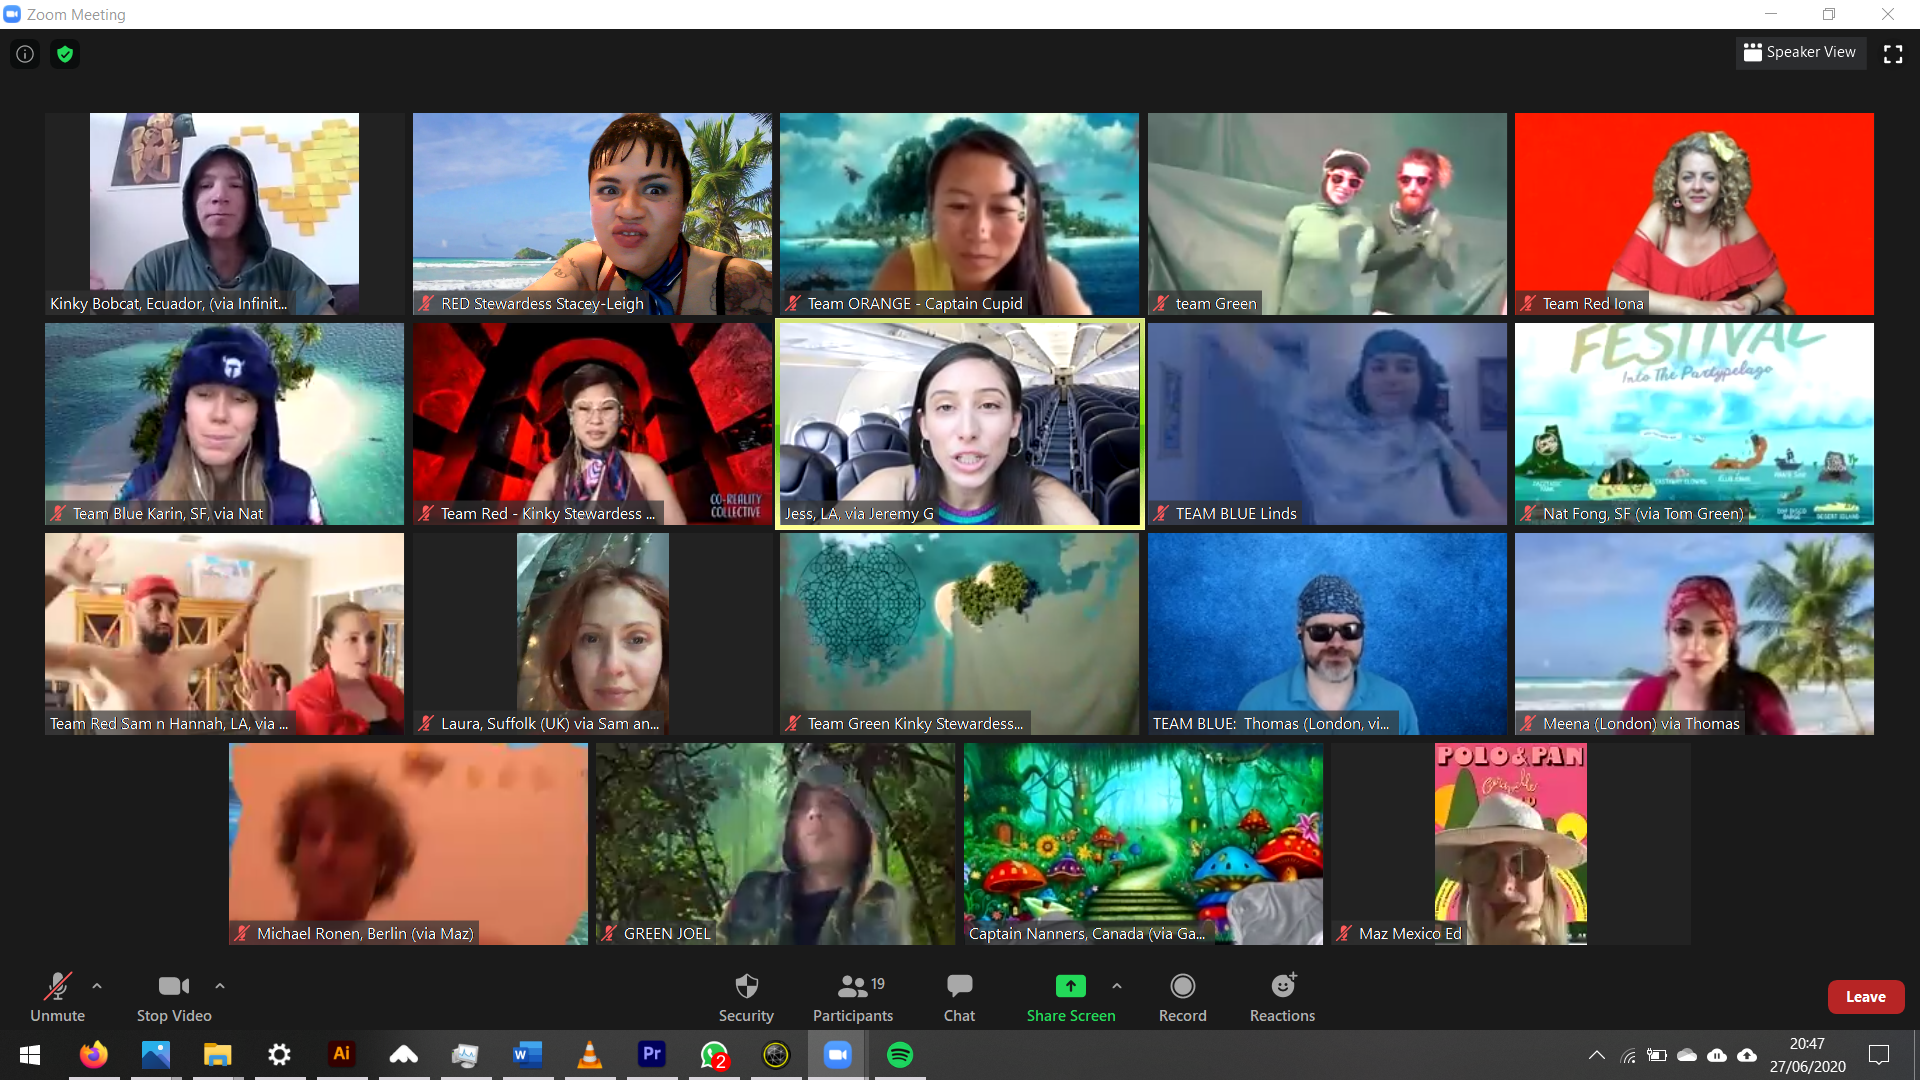Open Spotify from the taskbar
Screen dimensions: 1920x1080
click(900, 1054)
